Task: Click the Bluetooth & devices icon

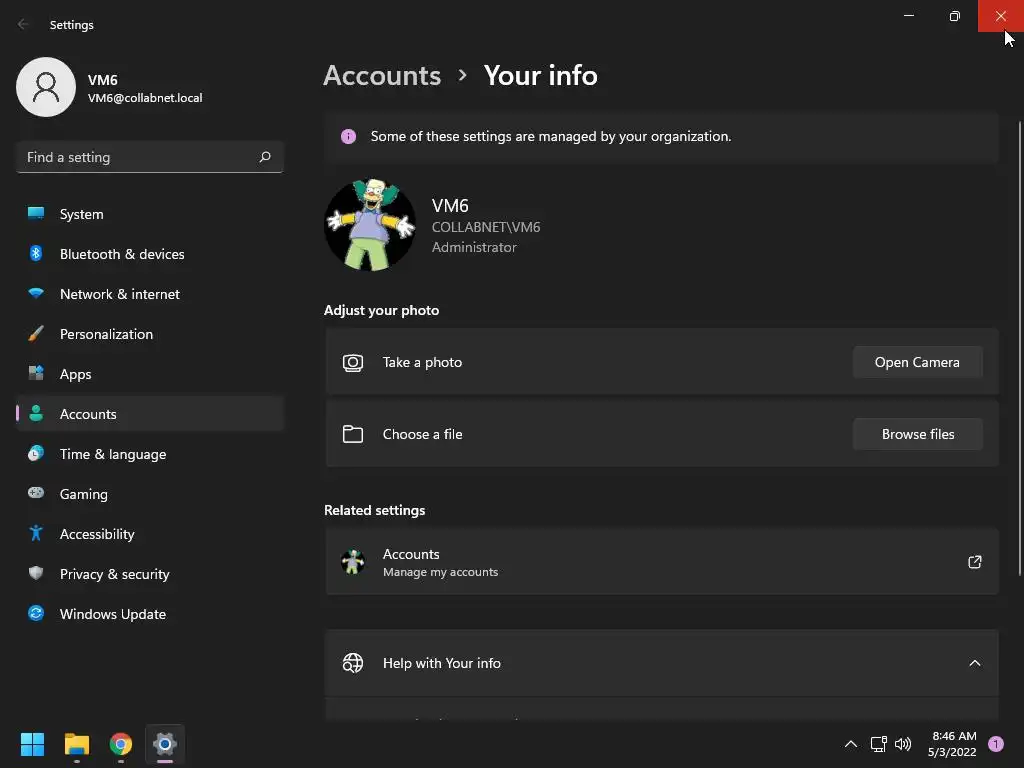Action: click(x=36, y=254)
